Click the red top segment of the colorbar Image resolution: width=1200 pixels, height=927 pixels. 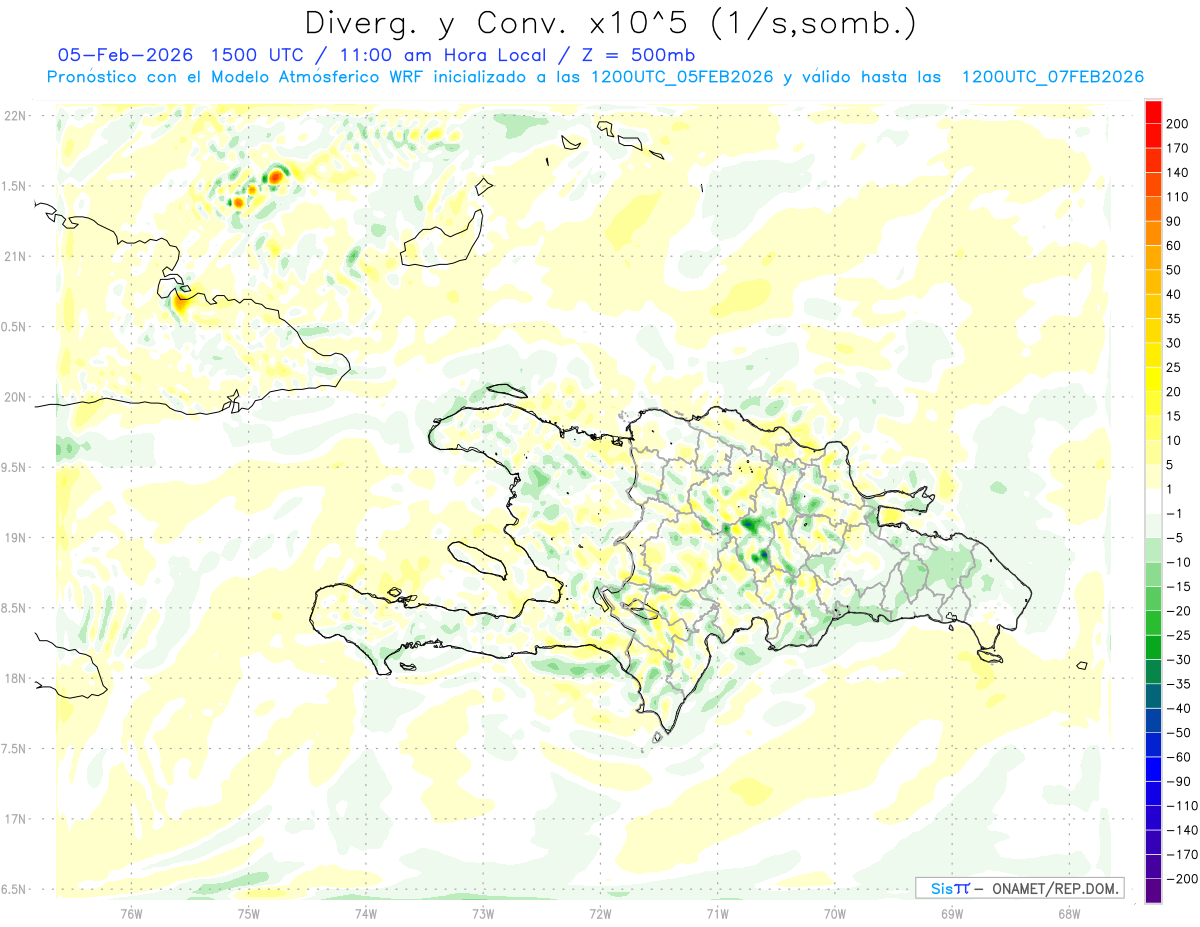click(x=1153, y=112)
